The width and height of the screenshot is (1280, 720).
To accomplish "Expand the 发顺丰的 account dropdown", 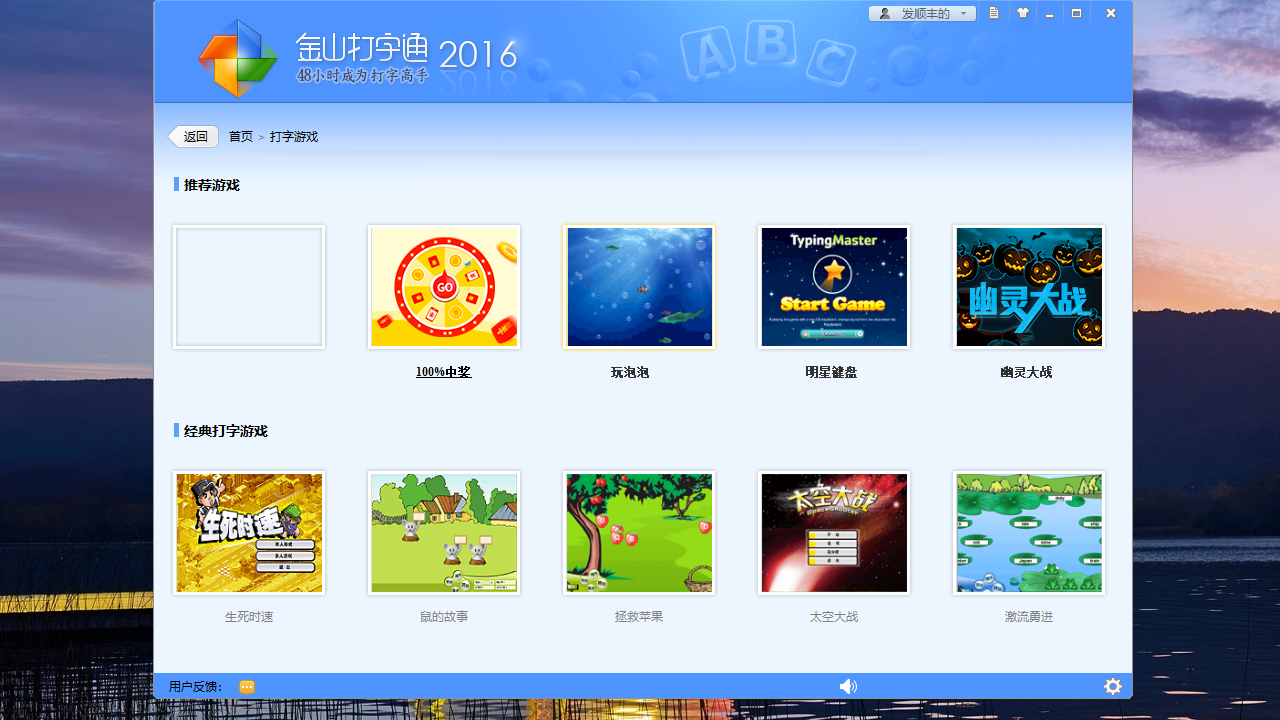I will [x=962, y=13].
